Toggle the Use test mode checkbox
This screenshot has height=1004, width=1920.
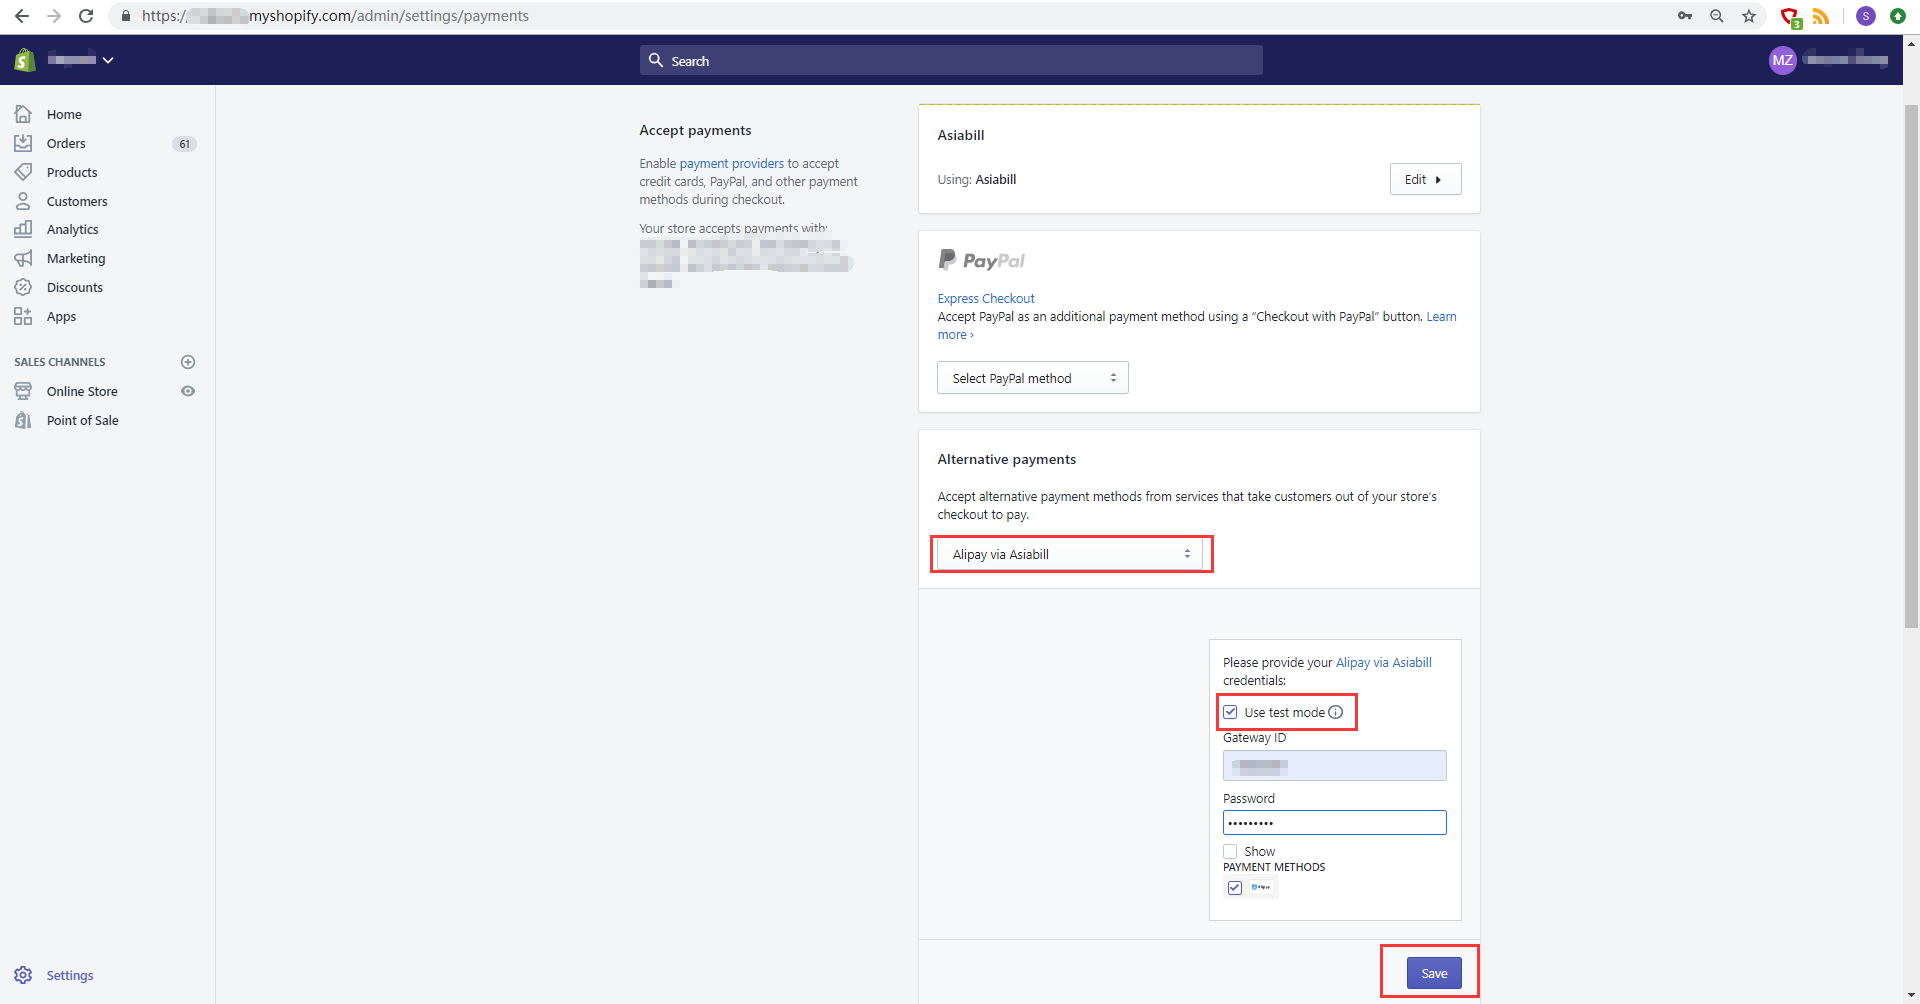coord(1230,712)
